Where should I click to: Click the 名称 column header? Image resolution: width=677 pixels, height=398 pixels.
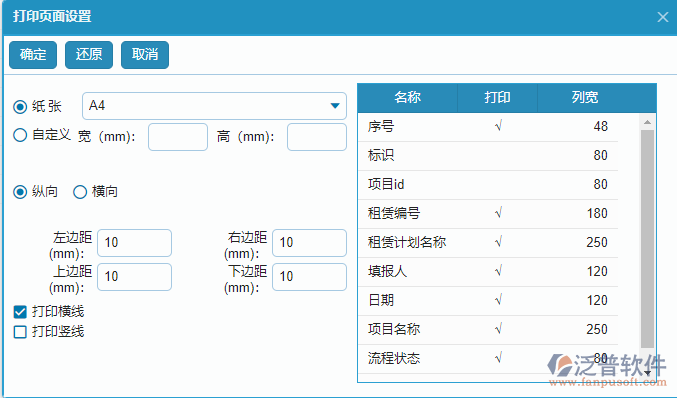tap(408, 98)
